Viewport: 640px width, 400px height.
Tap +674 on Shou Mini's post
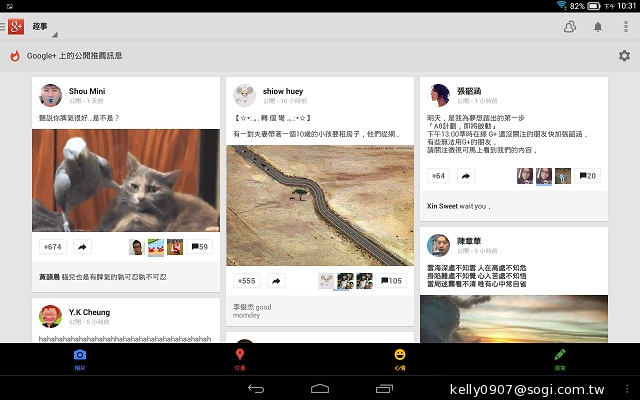click(53, 247)
